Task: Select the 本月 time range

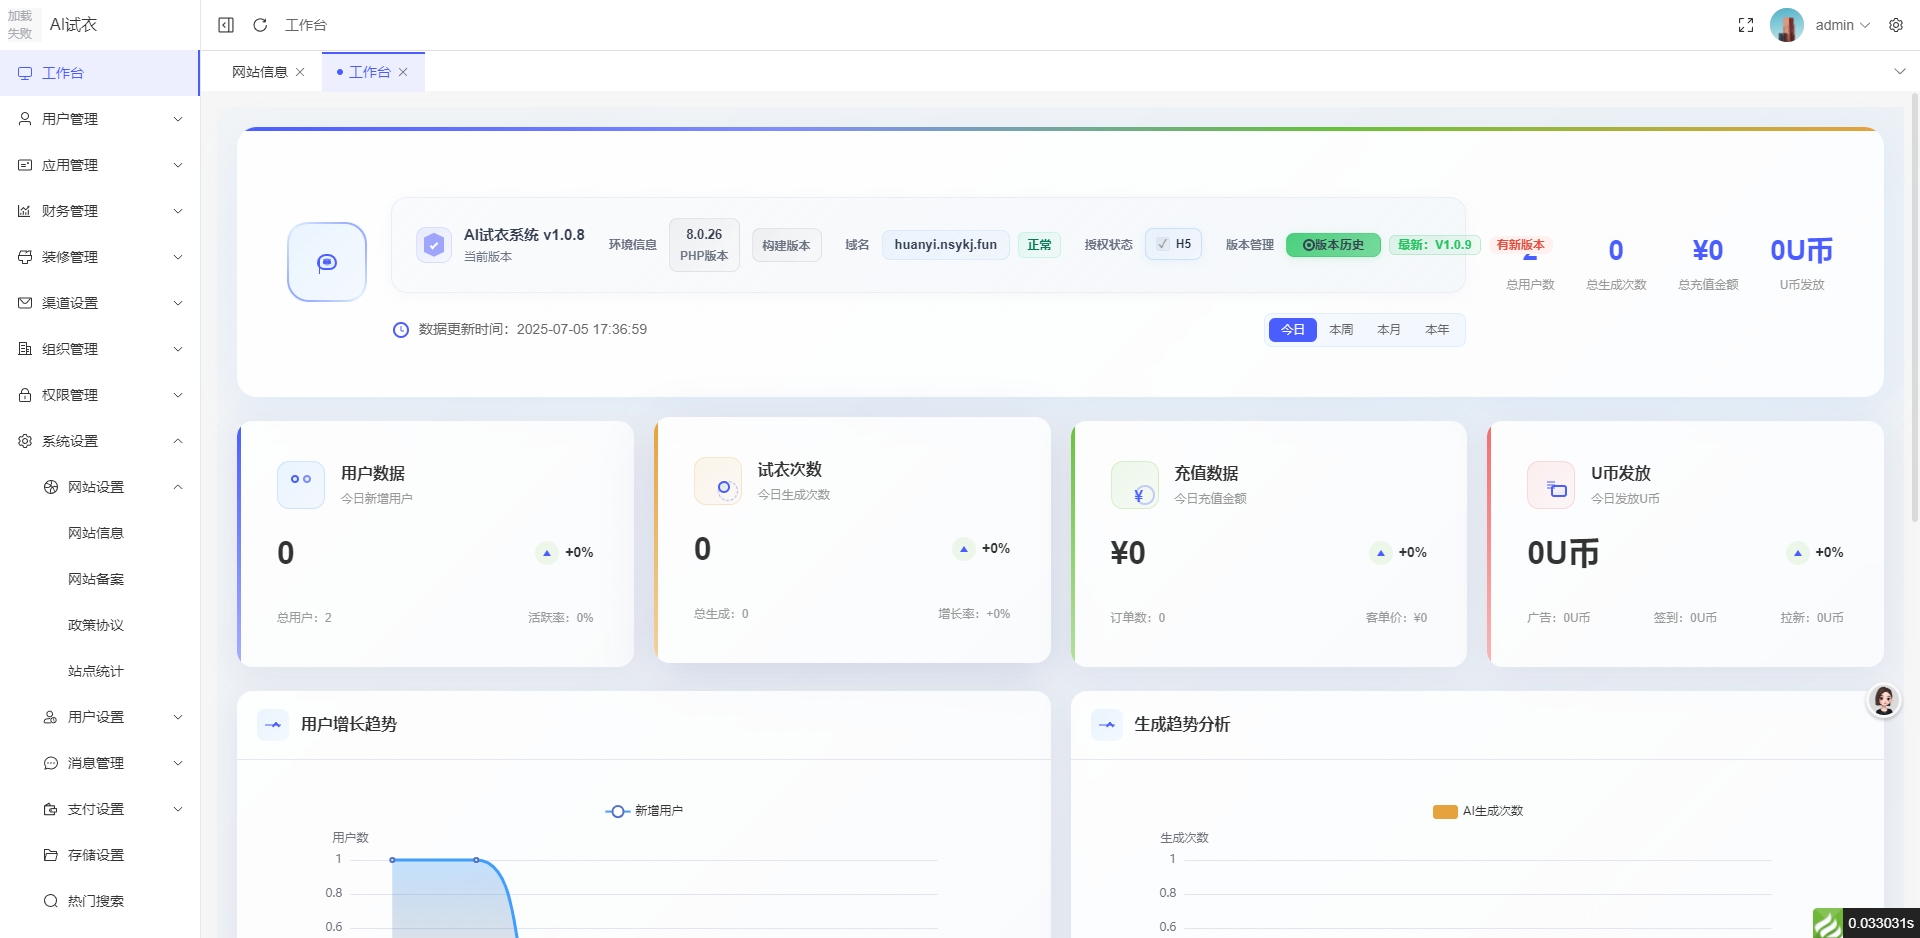Action: 1389,329
